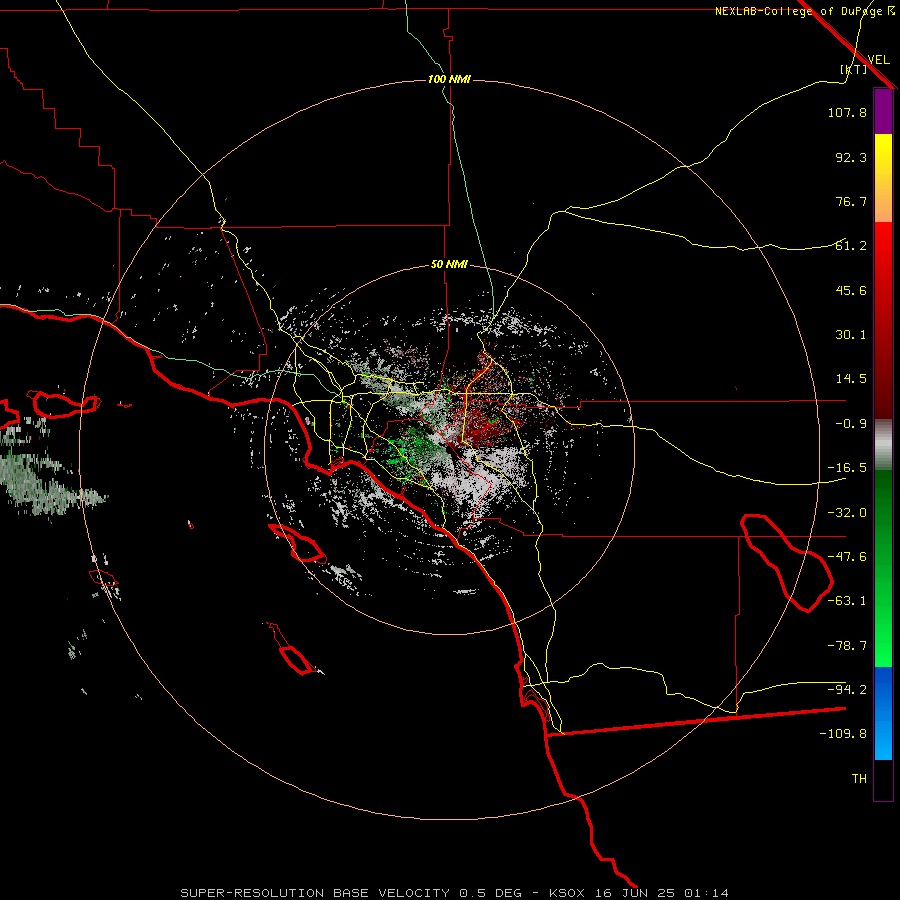Click the 107.8 legend value
Screen dimensions: 900x900
click(847, 112)
